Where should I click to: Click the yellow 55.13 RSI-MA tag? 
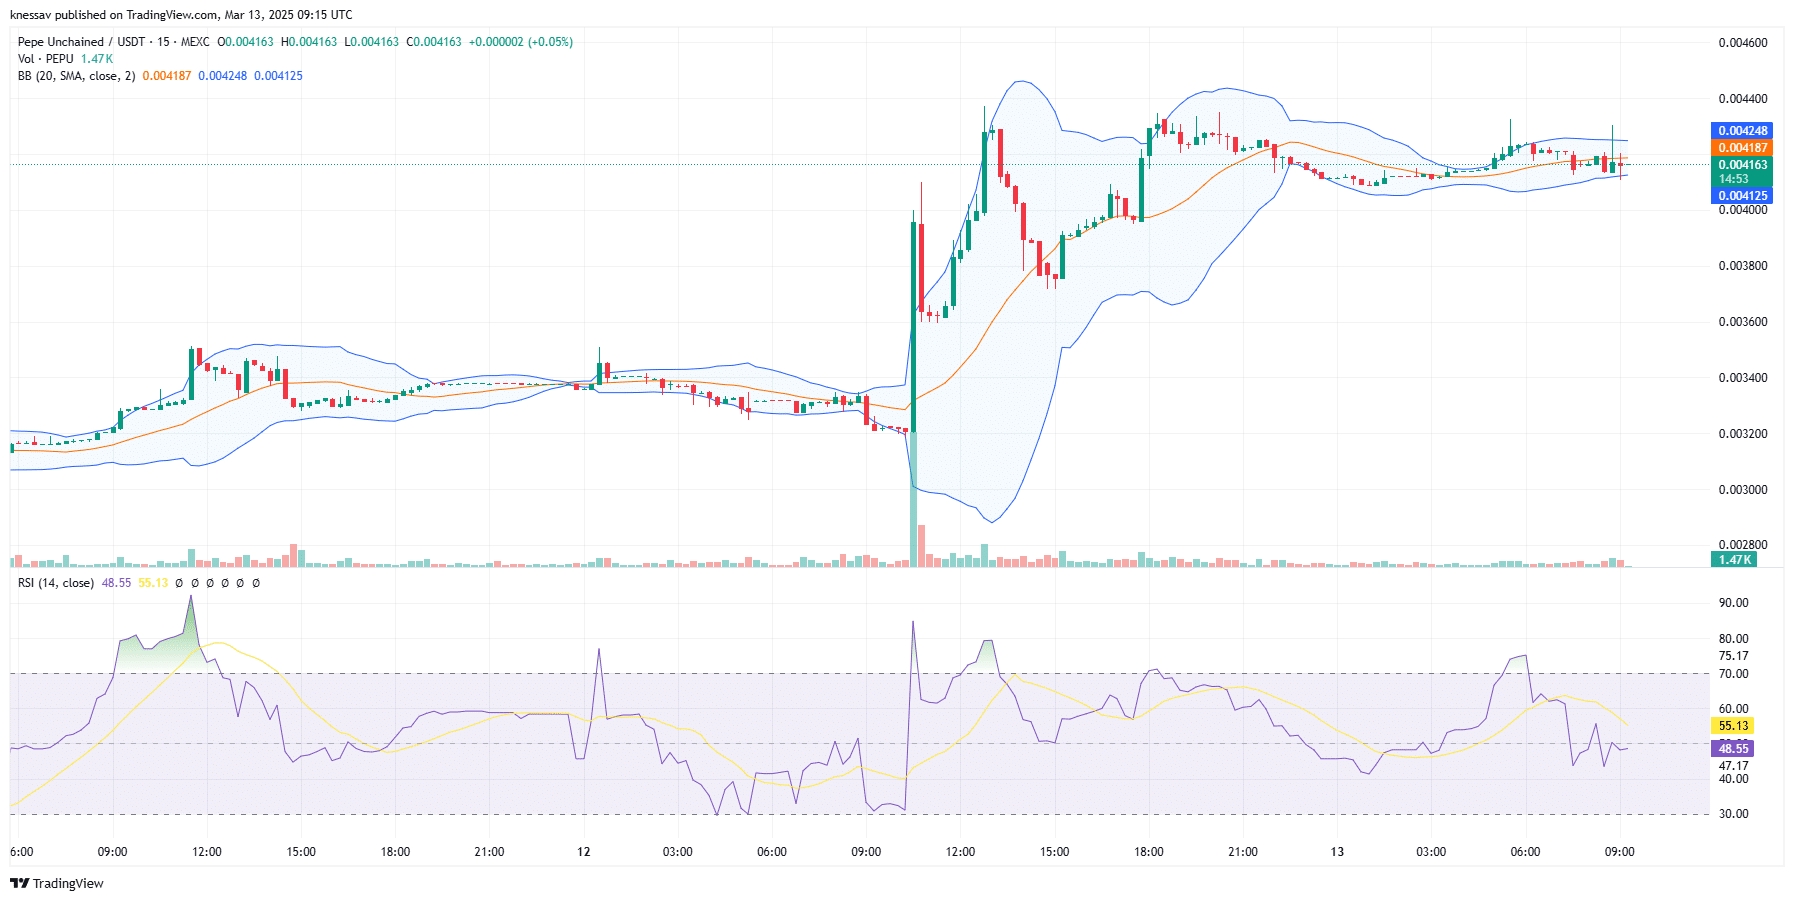pyautogui.click(x=1734, y=726)
